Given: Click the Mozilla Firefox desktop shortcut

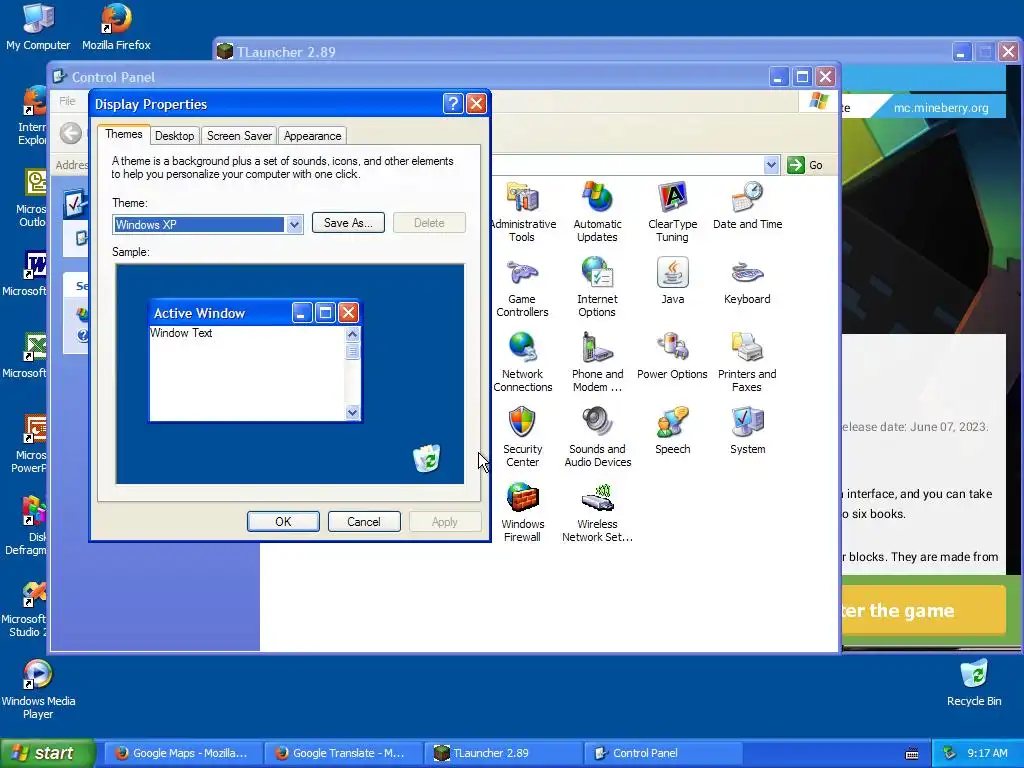Looking at the screenshot, I should (x=116, y=27).
